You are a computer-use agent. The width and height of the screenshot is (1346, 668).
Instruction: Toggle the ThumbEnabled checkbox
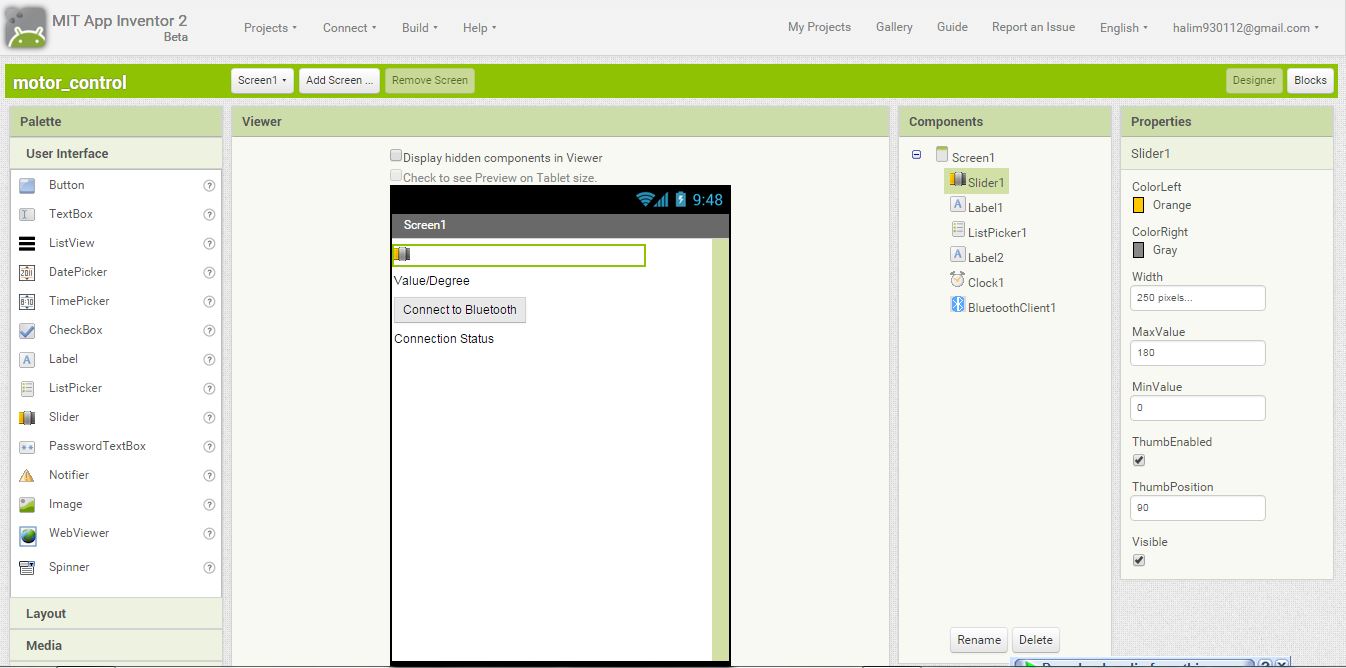tap(1138, 460)
